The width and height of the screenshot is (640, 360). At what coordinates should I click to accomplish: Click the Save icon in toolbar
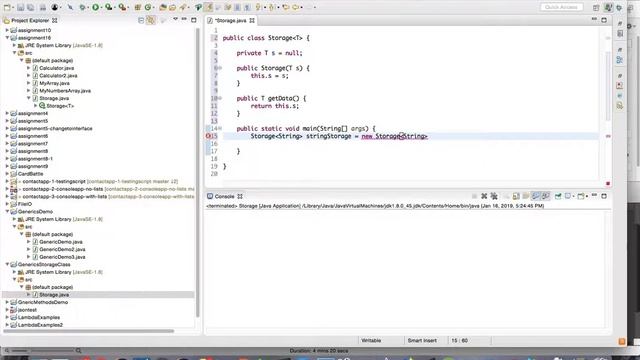(20, 7)
